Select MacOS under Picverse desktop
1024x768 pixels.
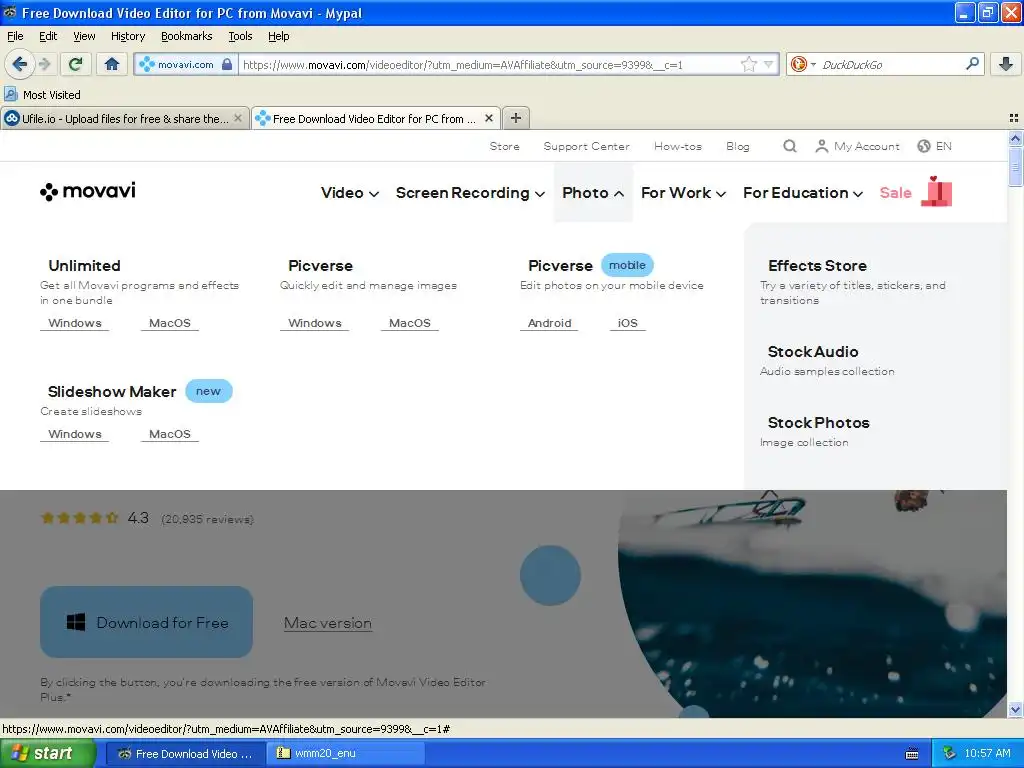pyautogui.click(x=409, y=323)
